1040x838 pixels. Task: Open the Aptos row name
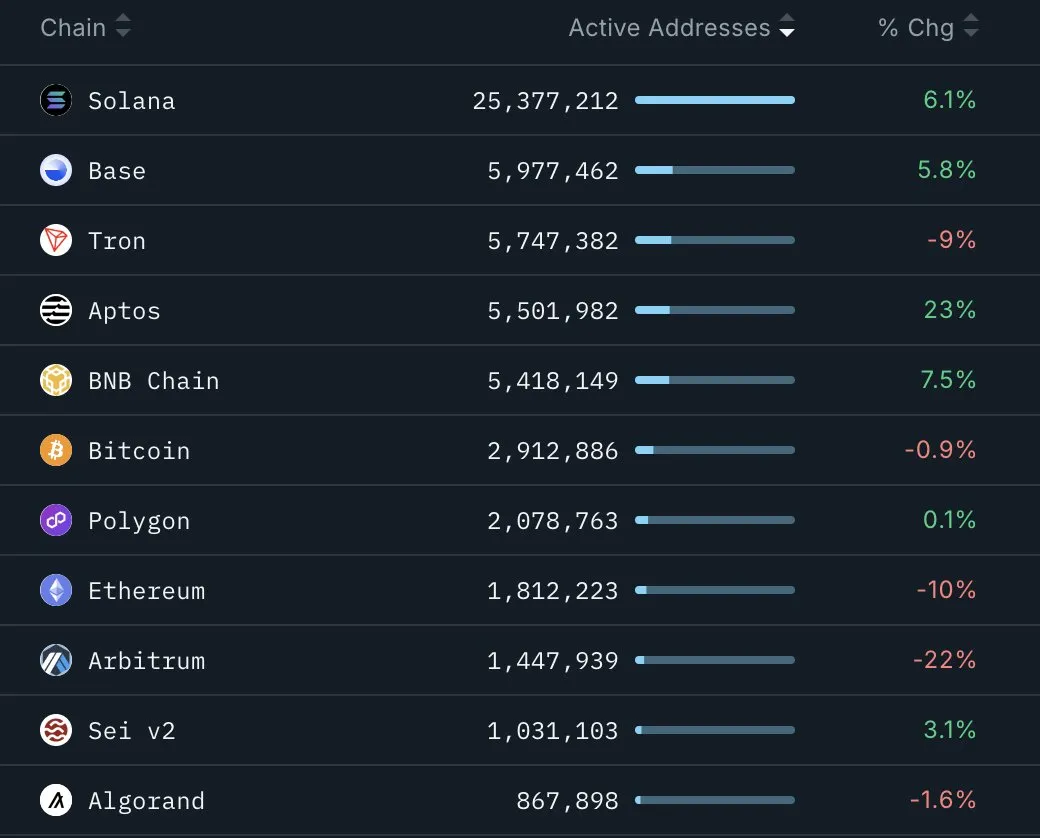(124, 311)
